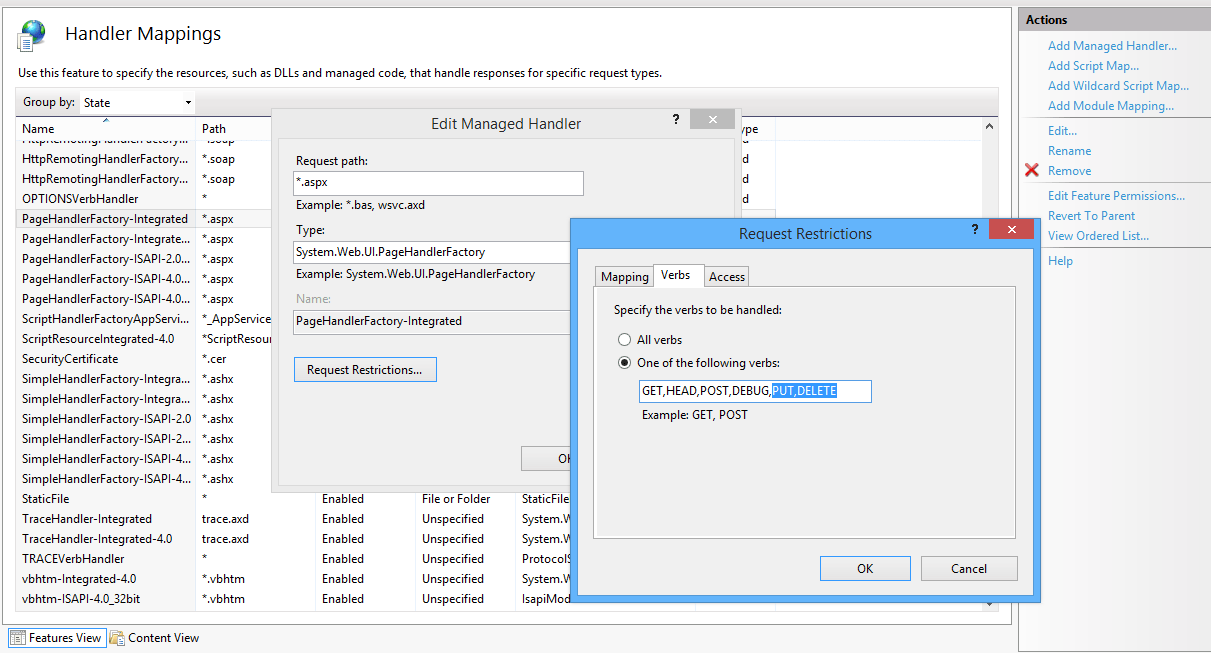The image size is (1211, 653).
Task: Sort by the Path column header
Action: point(233,129)
